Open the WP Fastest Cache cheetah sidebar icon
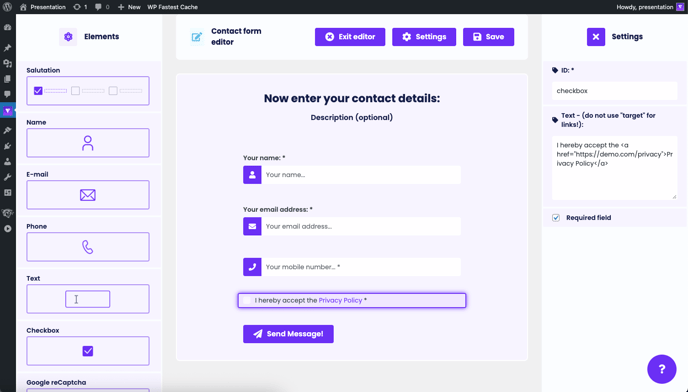 (7, 213)
